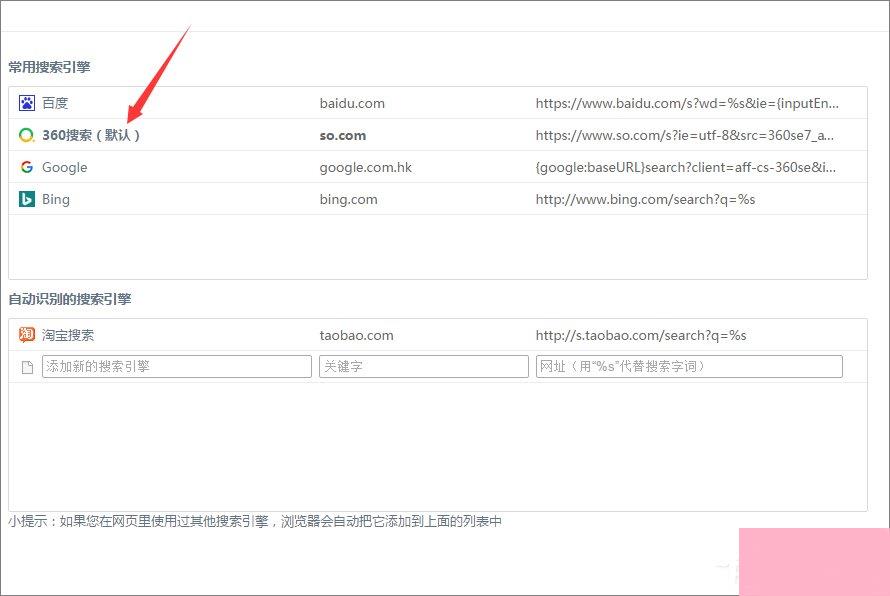
Task: Click the taobao.com keyword cell
Action: pos(356,335)
